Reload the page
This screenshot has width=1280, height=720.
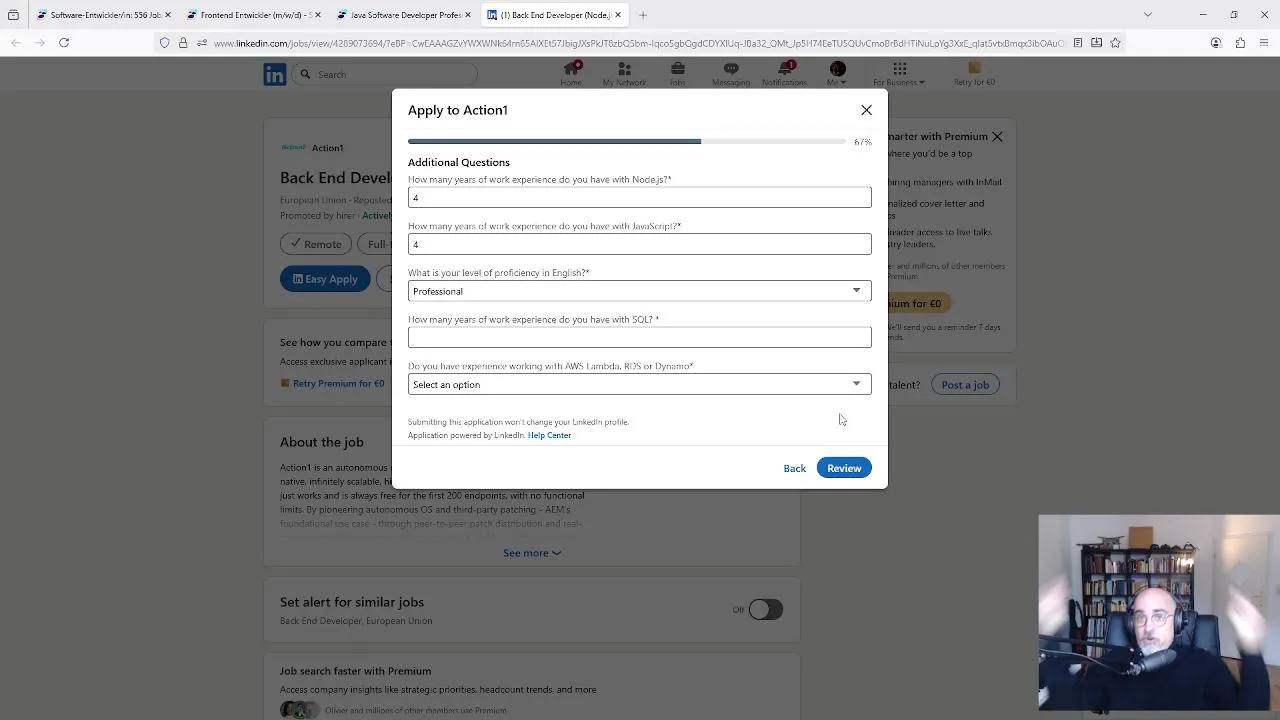[x=64, y=43]
